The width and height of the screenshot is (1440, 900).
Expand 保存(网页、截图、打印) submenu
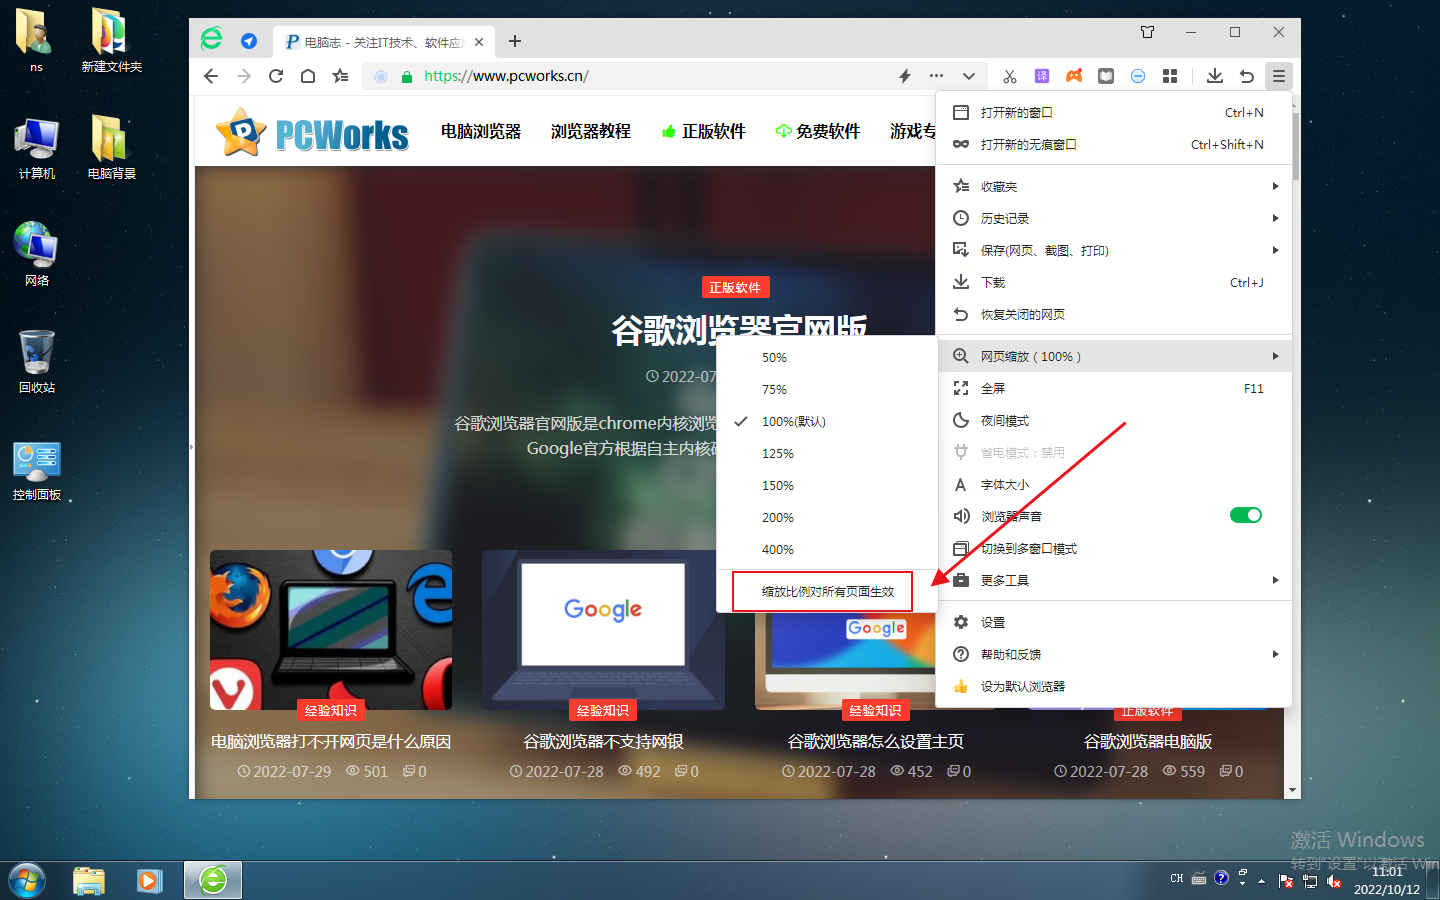tap(1114, 250)
